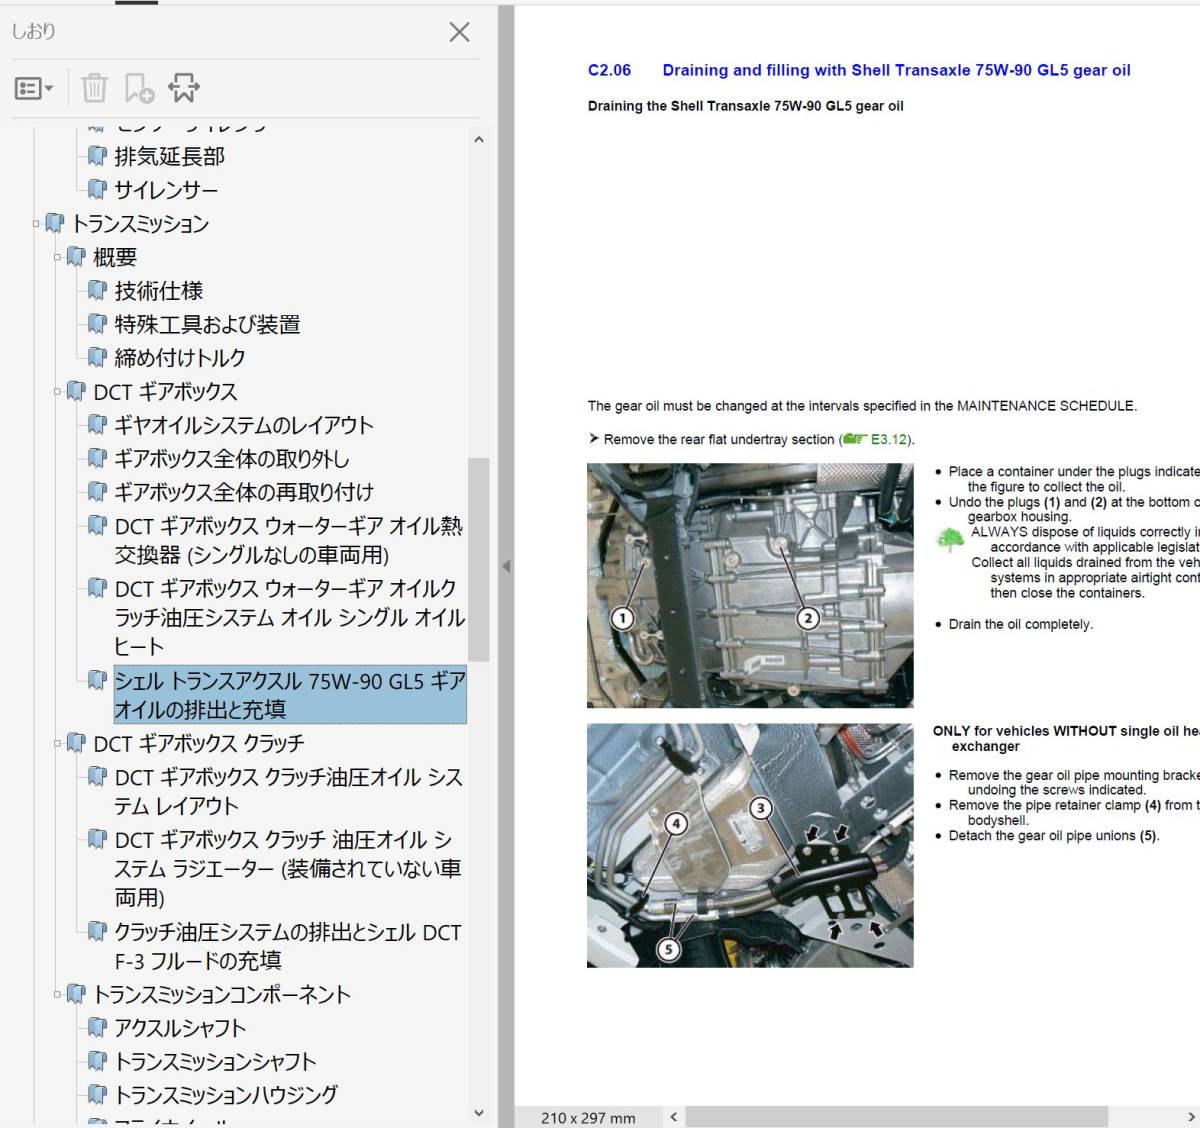The image size is (1200, 1128).
Task: Open the 技術仕様 bookmark
Action: click(158, 291)
